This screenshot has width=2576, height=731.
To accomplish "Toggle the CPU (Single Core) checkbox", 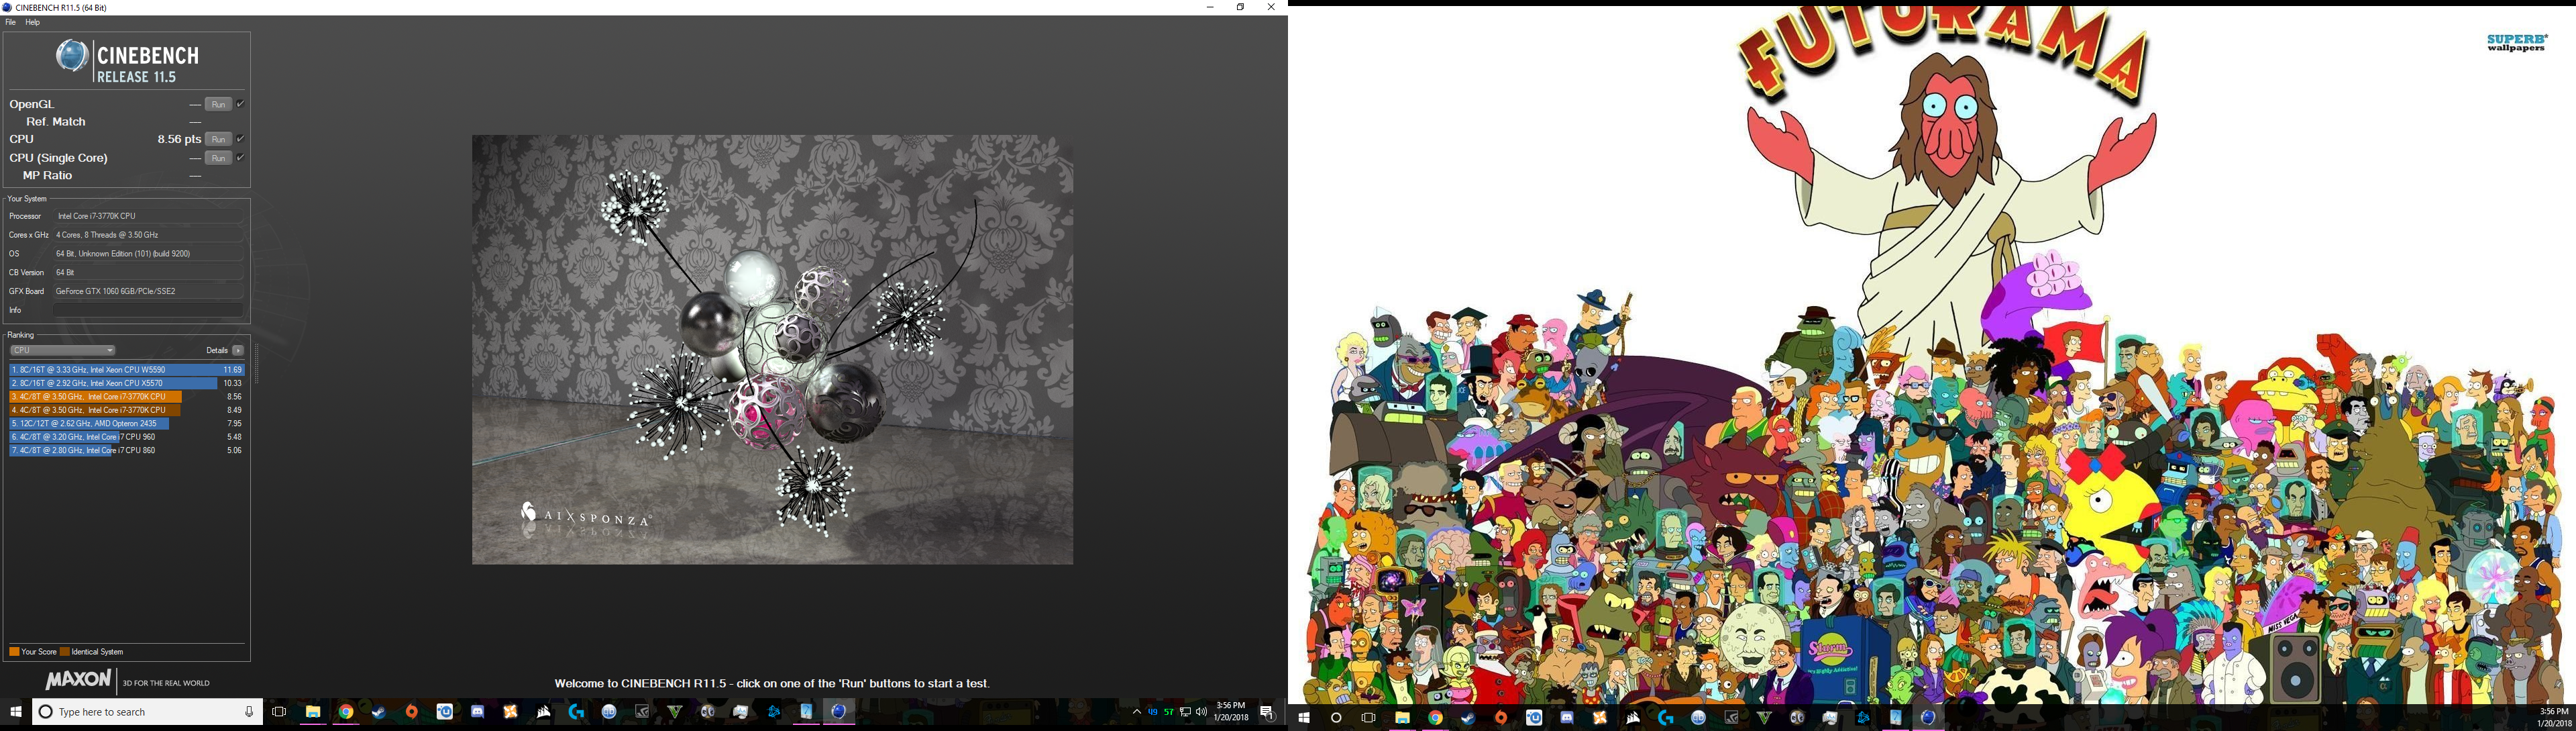I will click(x=240, y=158).
